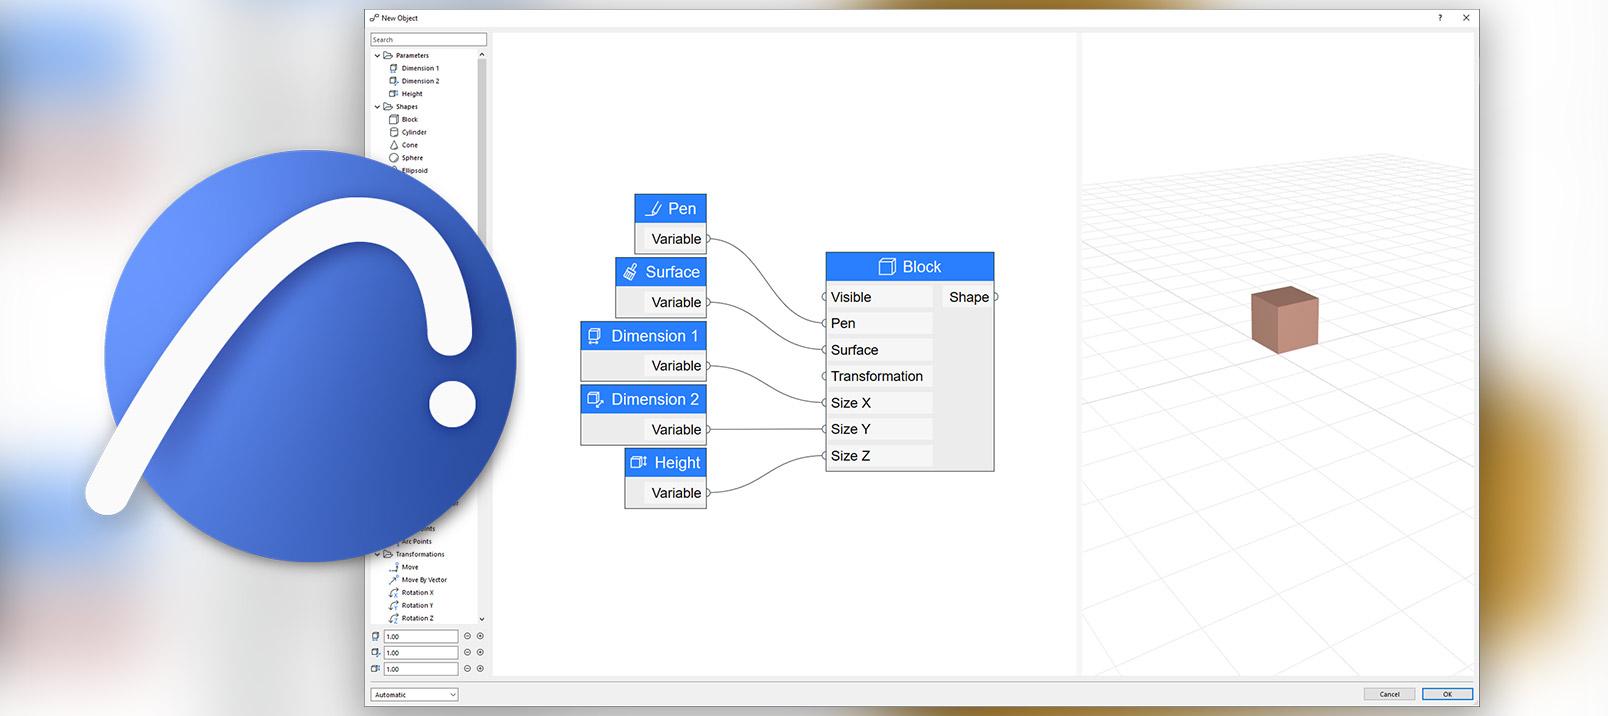Decrease the Height value with minus
This screenshot has width=1608, height=716.
[467, 669]
